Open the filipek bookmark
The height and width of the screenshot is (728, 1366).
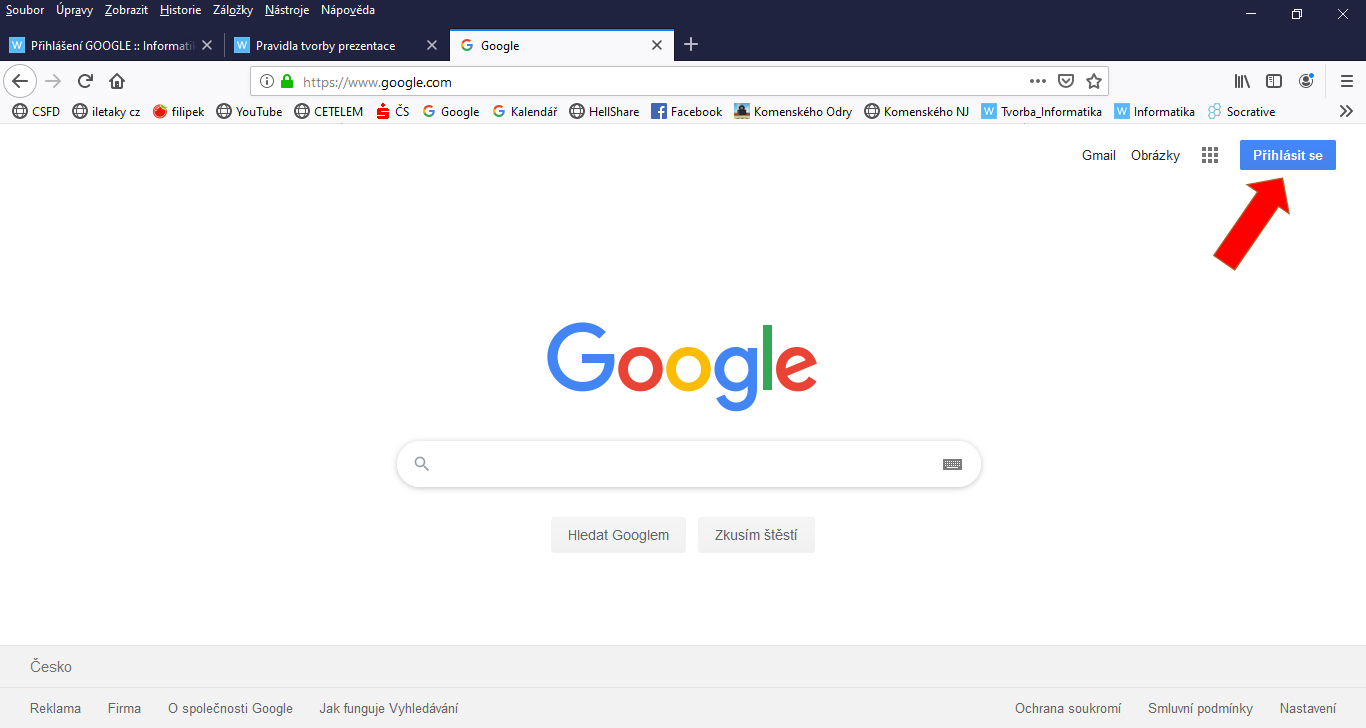click(178, 112)
